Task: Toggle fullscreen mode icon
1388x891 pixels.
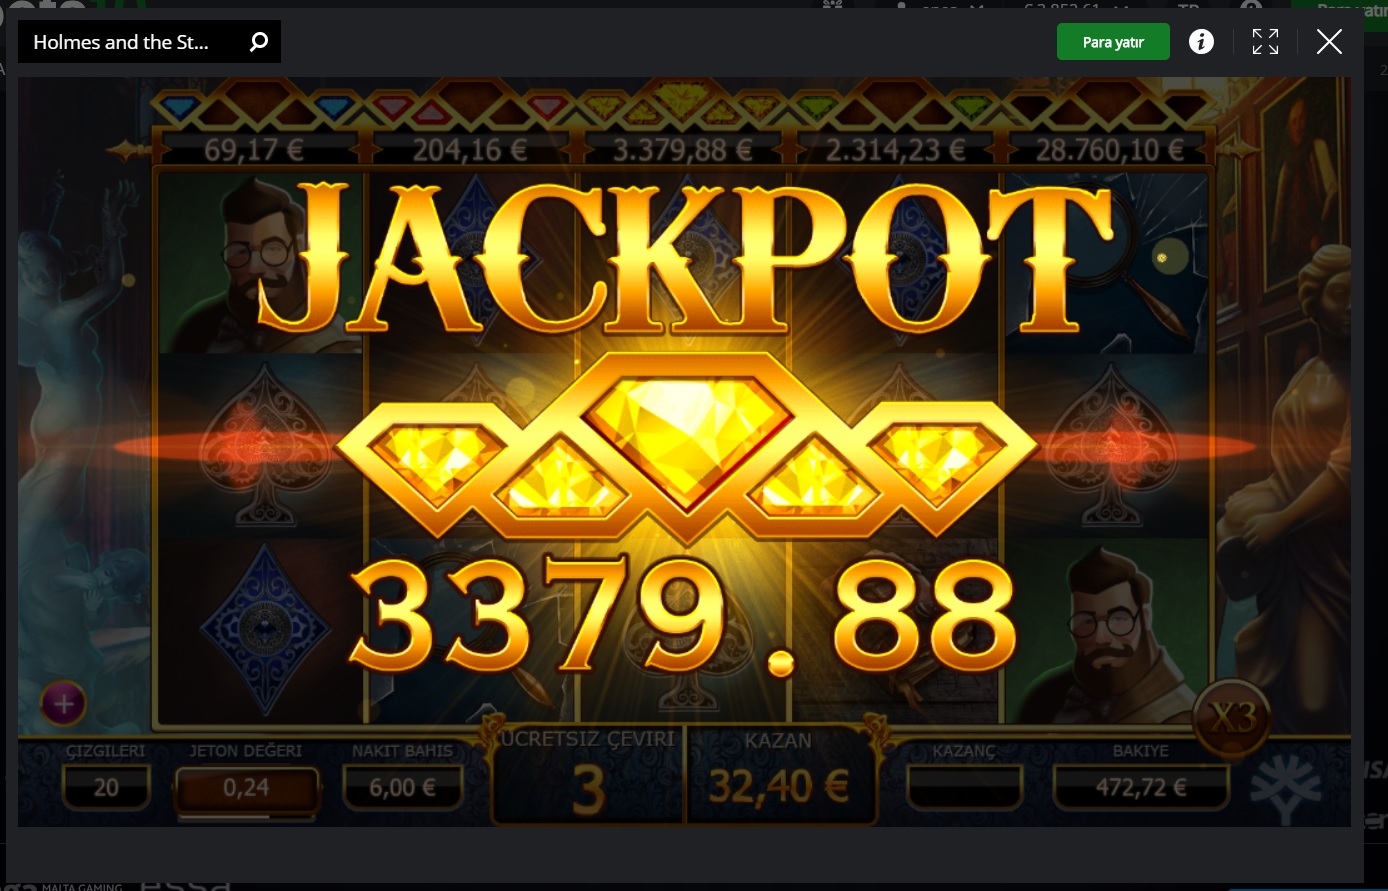Action: pyautogui.click(x=1265, y=42)
